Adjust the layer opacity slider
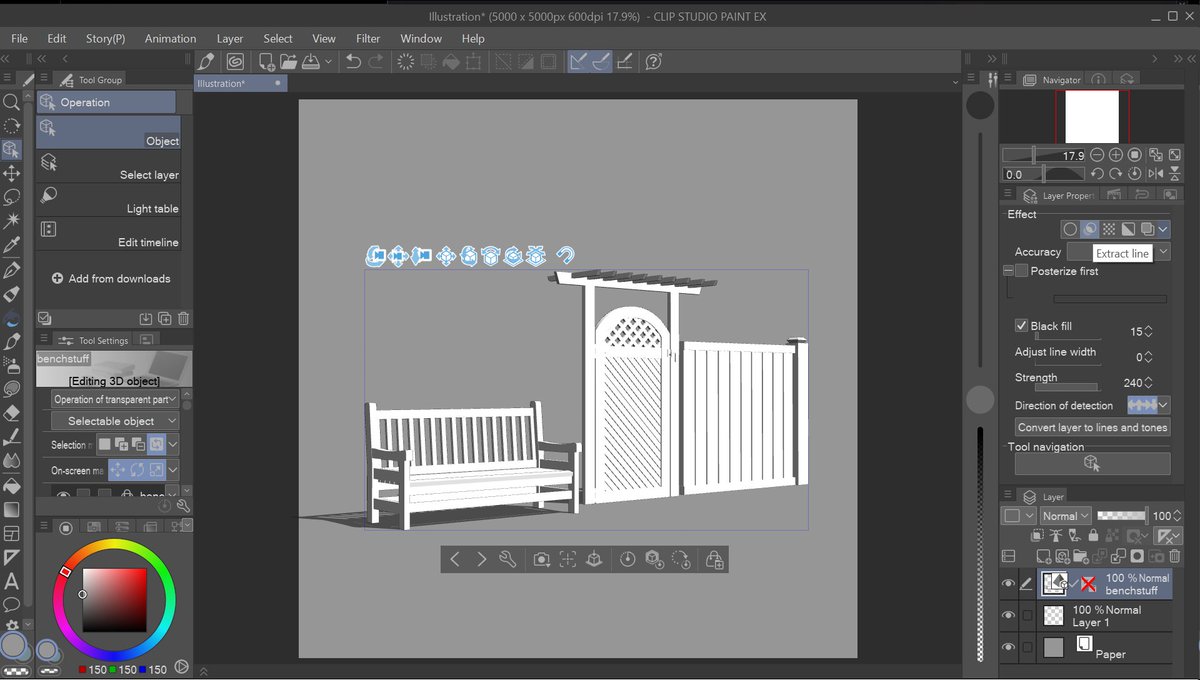The width and height of the screenshot is (1200, 680). 1122,516
